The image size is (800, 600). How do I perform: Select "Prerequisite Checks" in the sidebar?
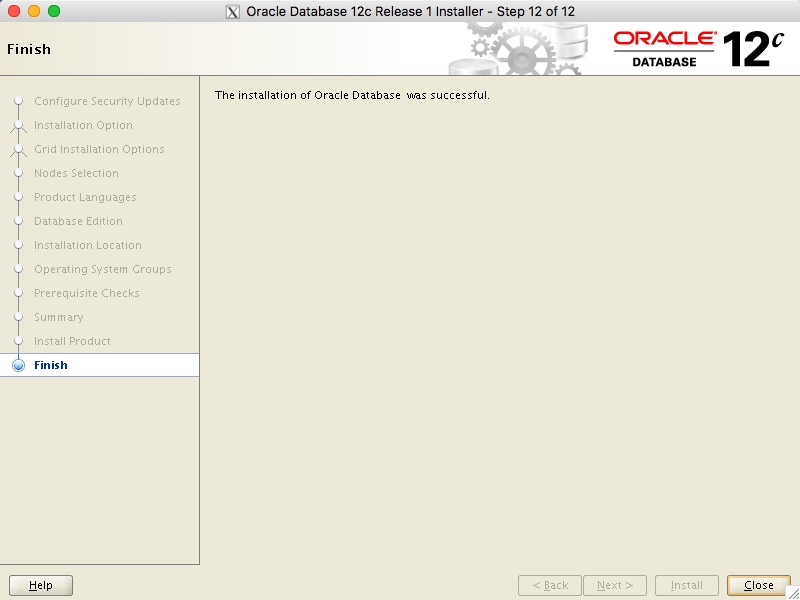tap(85, 293)
